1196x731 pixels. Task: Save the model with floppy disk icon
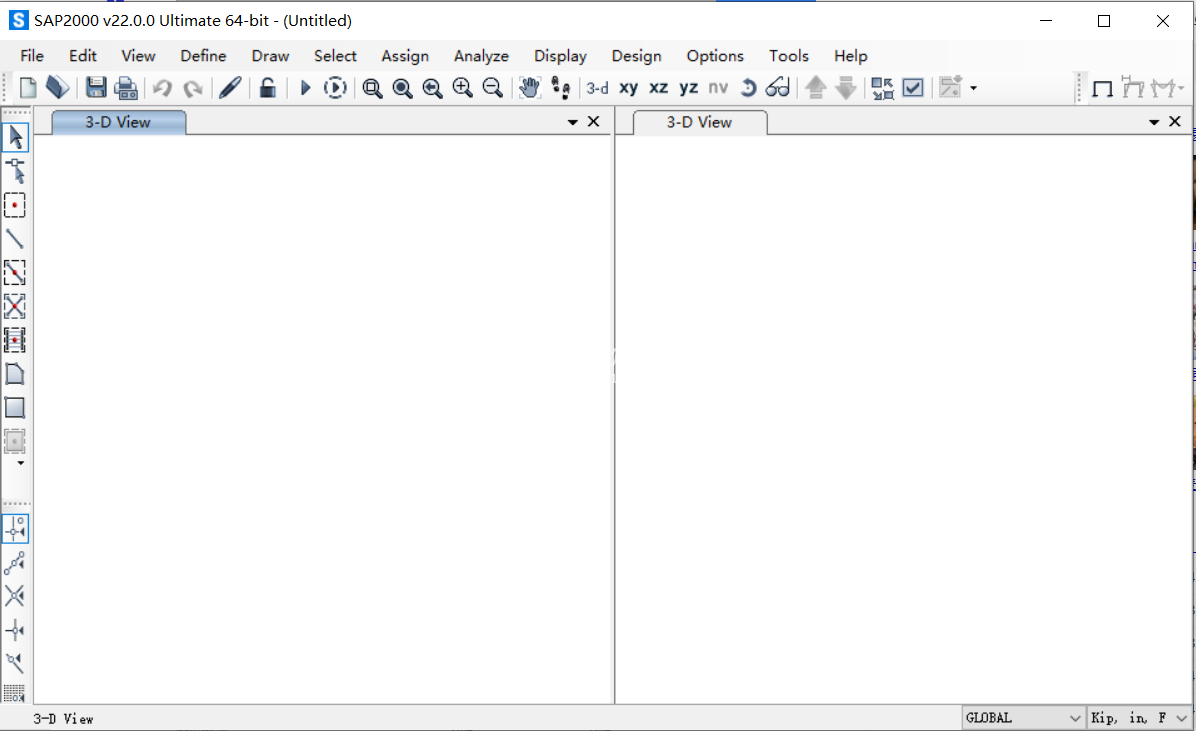pyautogui.click(x=95, y=88)
